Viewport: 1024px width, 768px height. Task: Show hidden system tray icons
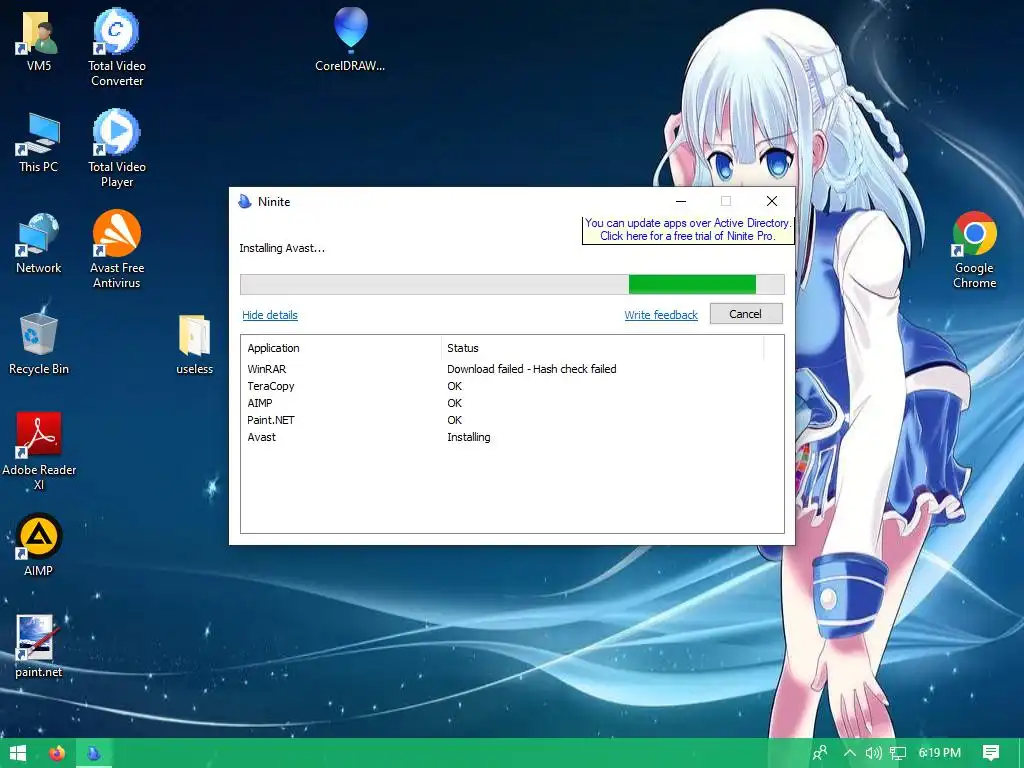850,753
